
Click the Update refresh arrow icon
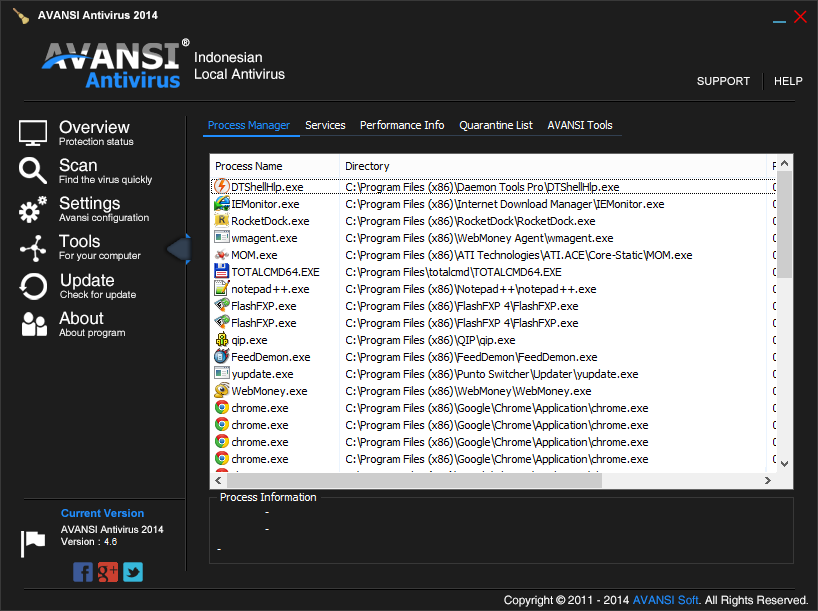33,286
